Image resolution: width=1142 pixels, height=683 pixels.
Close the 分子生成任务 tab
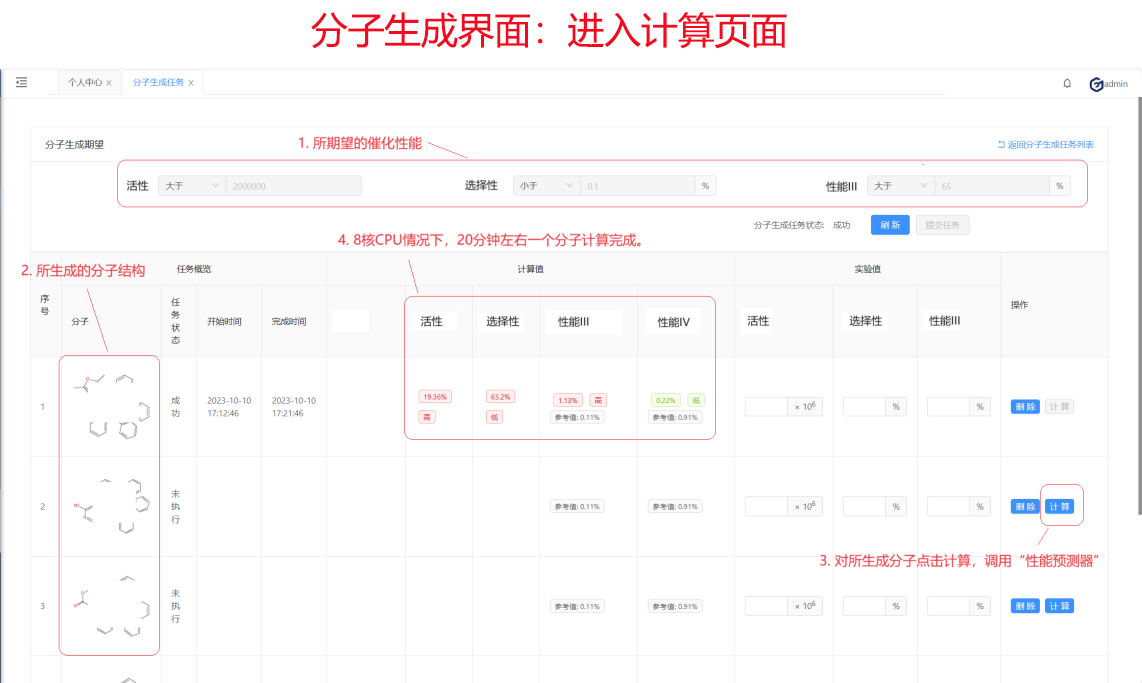click(x=191, y=83)
